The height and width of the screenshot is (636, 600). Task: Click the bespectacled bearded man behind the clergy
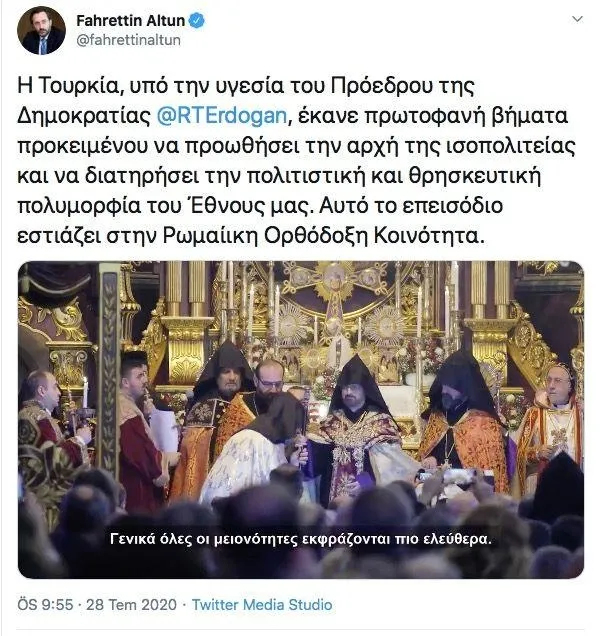[268, 382]
